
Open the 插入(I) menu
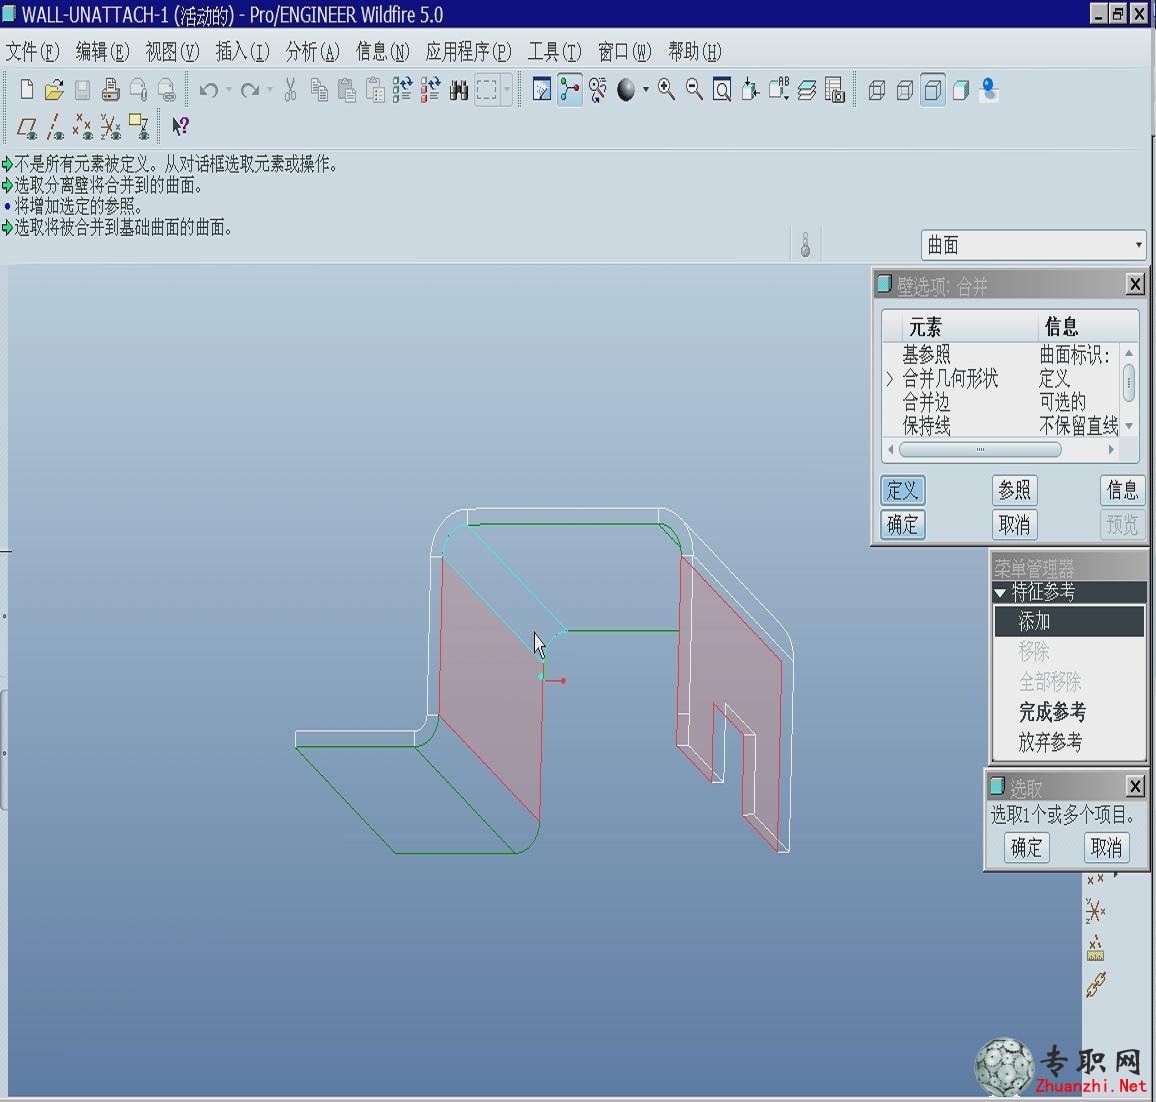pos(243,52)
